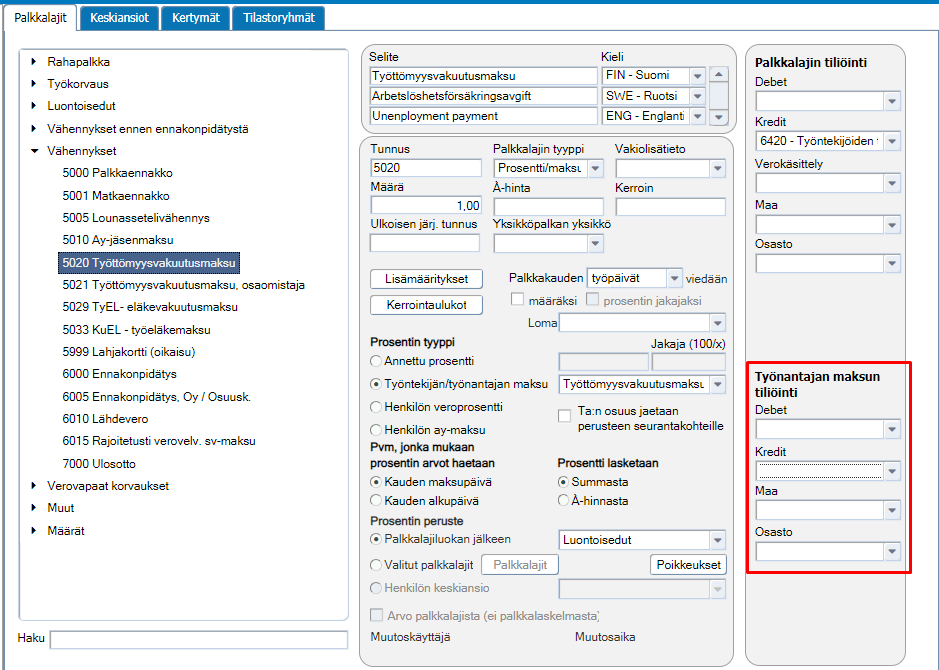939x670 pixels.
Task: Select 5010 Ay-jäsenmaksu row
Action: pyautogui.click(x=118, y=240)
